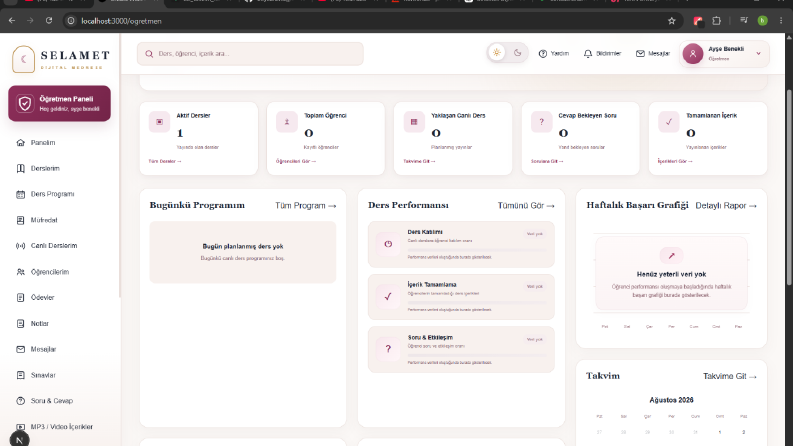This screenshot has height=446, width=793.
Task: Open the browser three-dot menu
Action: tap(781, 21)
